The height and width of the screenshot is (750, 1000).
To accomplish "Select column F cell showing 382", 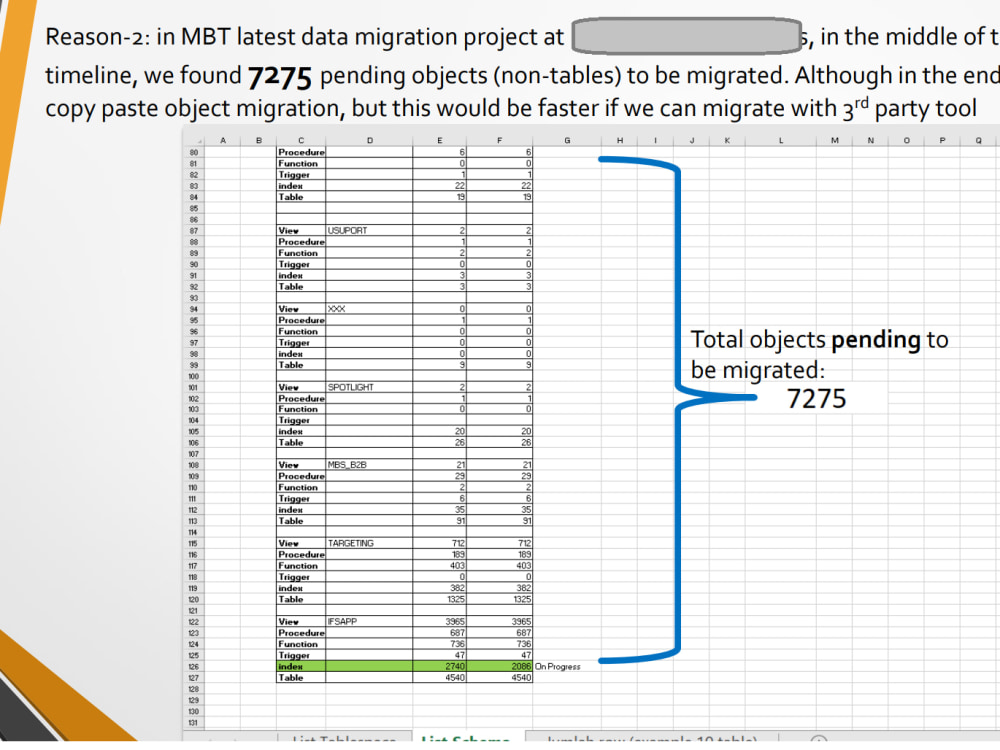I will click(x=499, y=589).
